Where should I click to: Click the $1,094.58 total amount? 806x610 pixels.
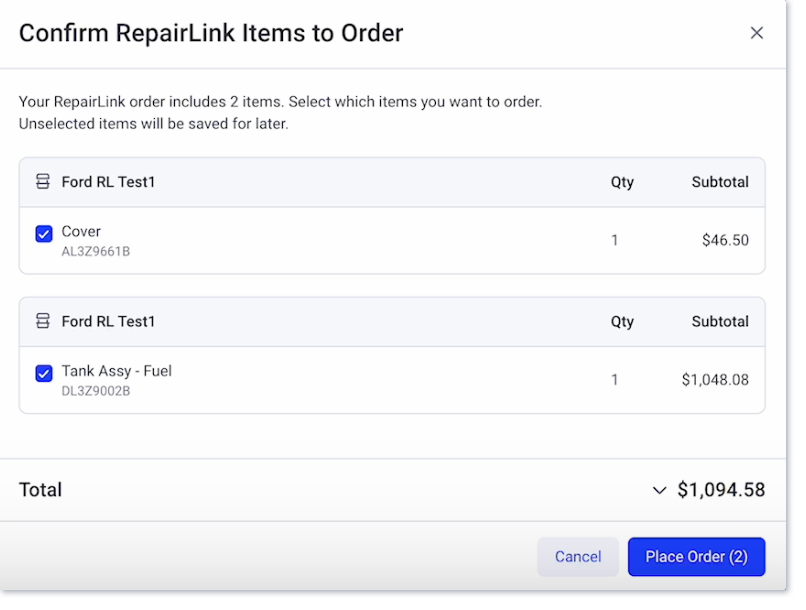tap(721, 490)
